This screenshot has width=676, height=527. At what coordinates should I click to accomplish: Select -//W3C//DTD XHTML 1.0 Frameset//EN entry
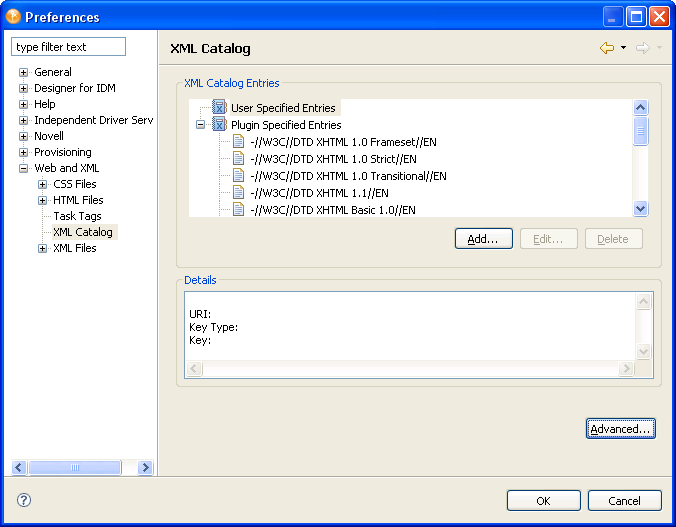343,142
